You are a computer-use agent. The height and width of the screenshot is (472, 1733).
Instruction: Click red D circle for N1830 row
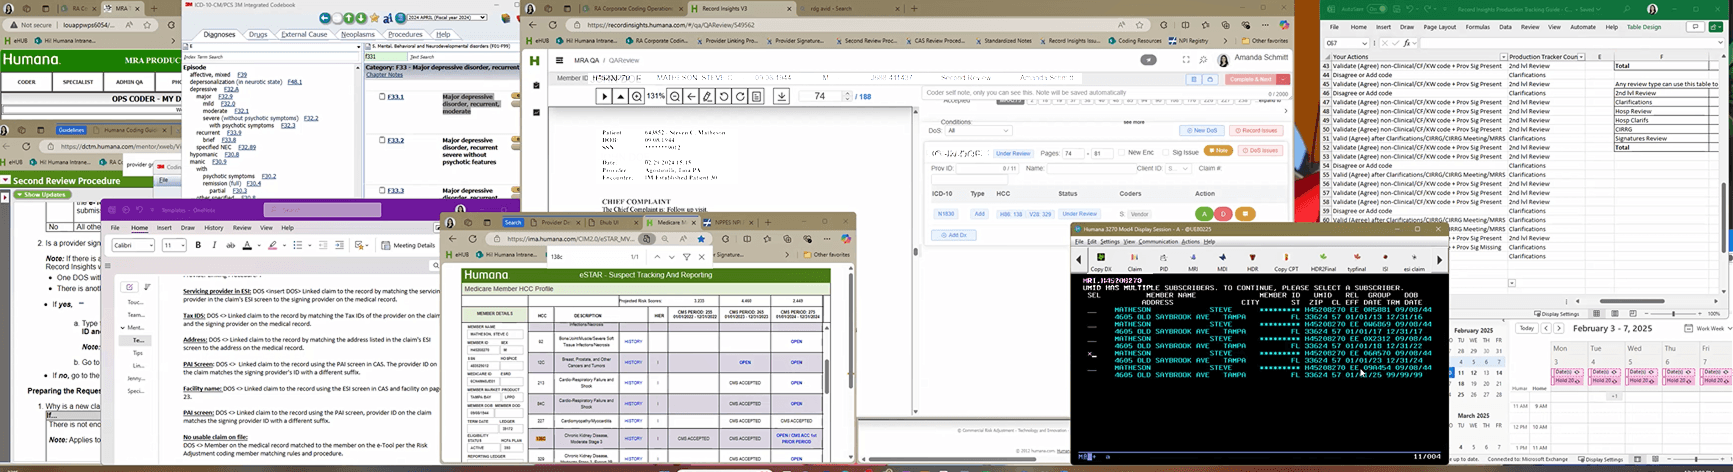1223,214
